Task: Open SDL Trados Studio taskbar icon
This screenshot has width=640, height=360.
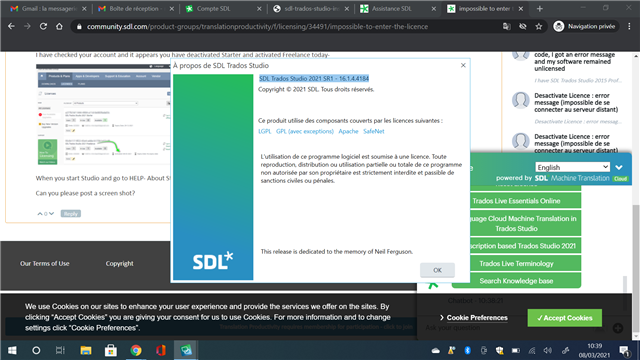Action: pyautogui.click(x=186, y=350)
